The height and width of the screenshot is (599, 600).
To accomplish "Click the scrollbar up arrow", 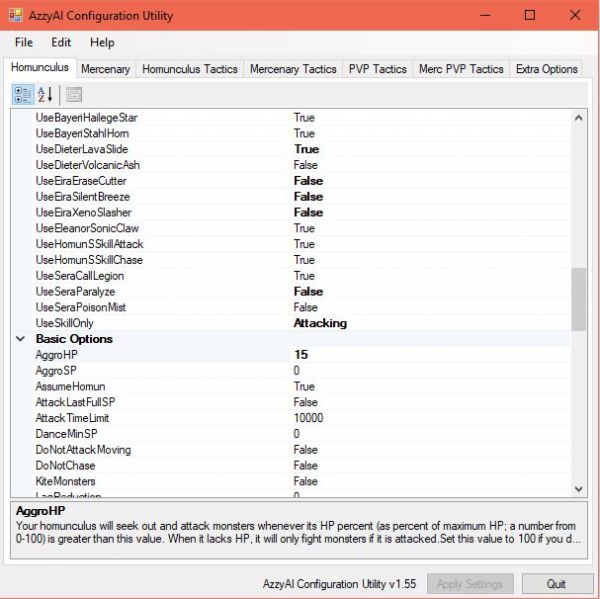I will (579, 118).
